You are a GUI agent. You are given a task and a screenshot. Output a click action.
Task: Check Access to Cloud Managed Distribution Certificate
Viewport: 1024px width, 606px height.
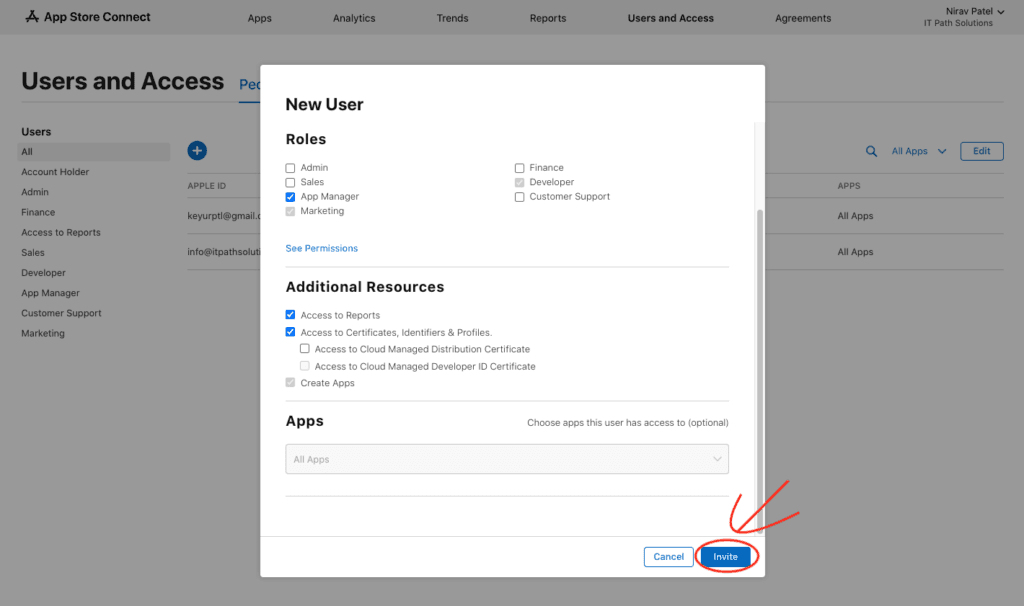305,349
